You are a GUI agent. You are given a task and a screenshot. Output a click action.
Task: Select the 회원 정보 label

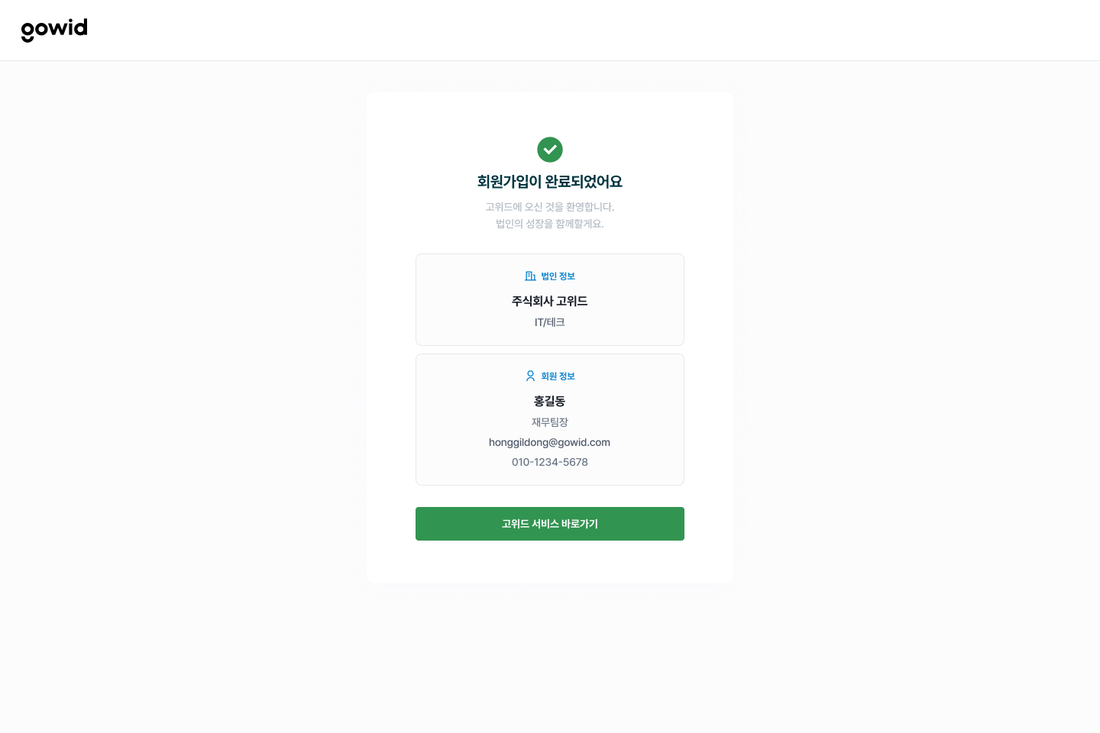pos(558,377)
